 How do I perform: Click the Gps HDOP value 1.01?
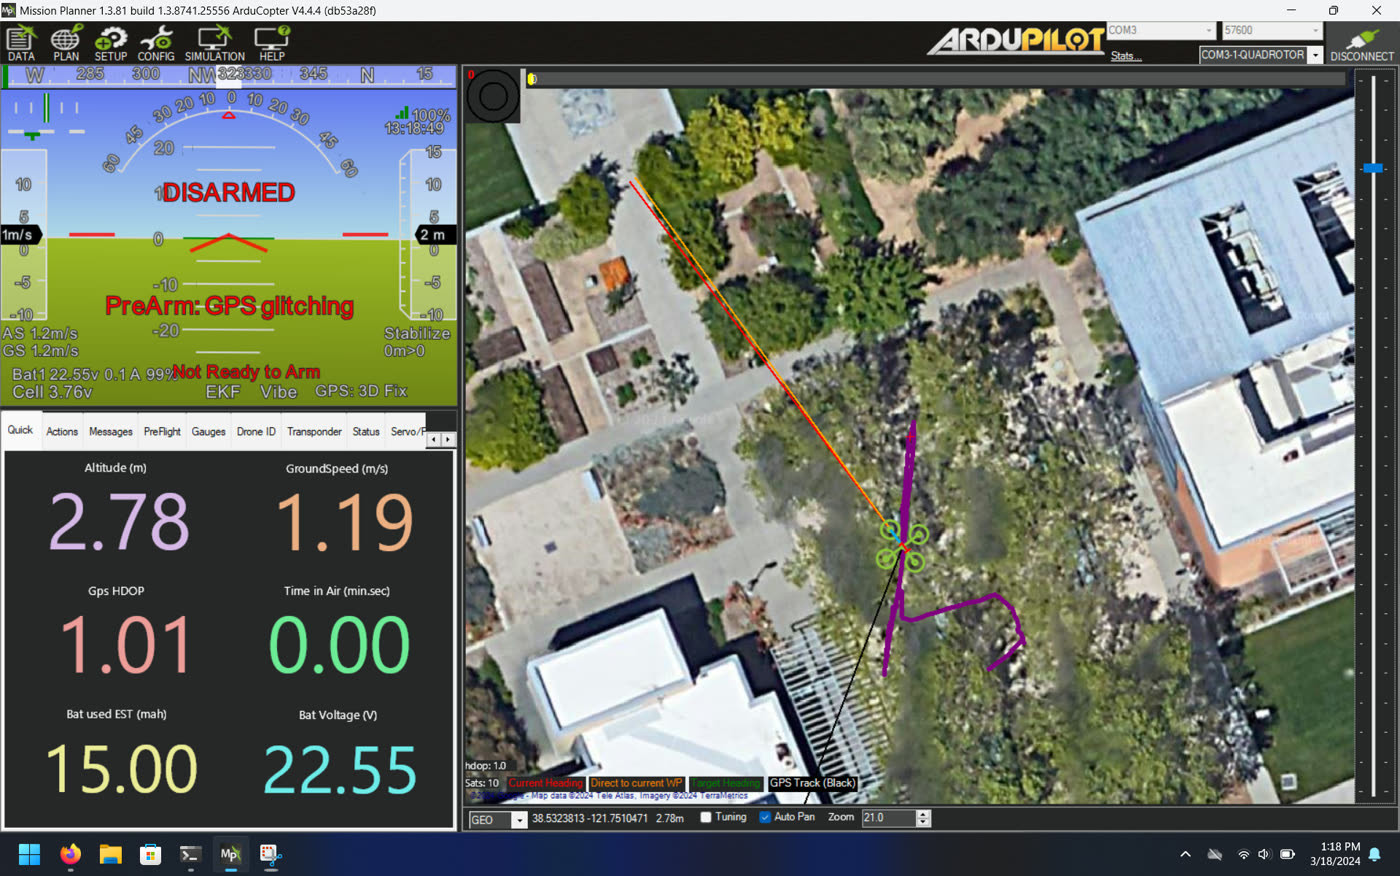point(126,645)
